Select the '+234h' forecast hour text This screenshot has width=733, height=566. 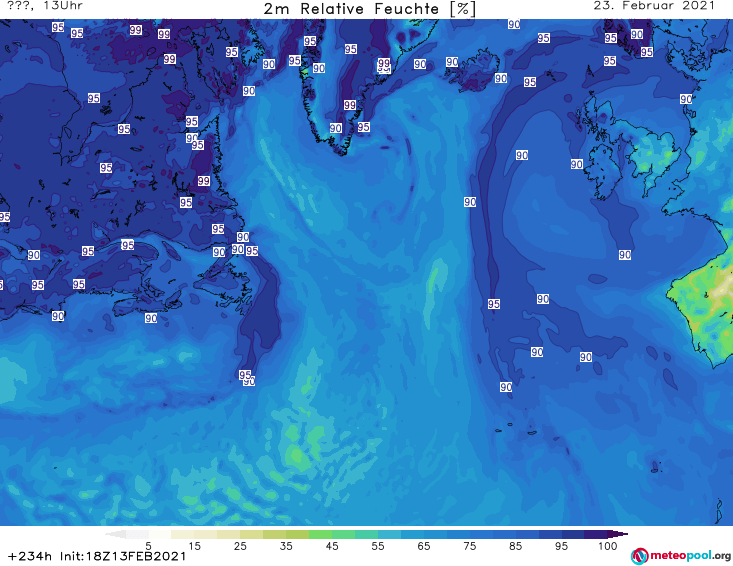click(30, 556)
